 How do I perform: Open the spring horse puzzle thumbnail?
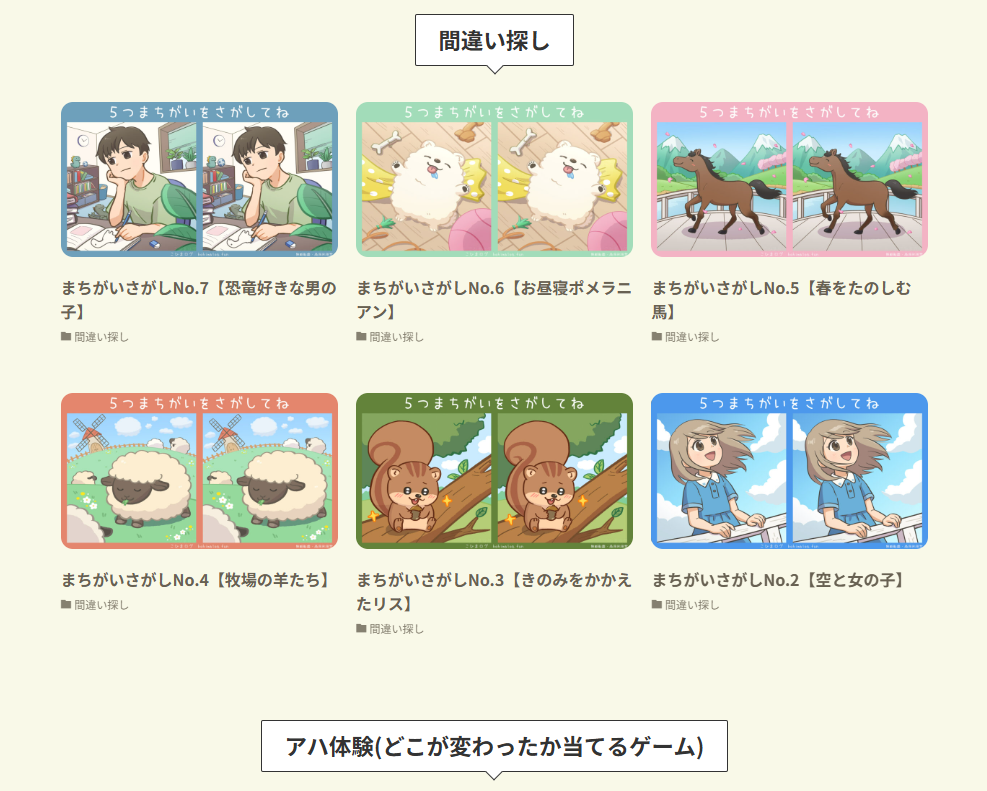pyautogui.click(x=789, y=179)
